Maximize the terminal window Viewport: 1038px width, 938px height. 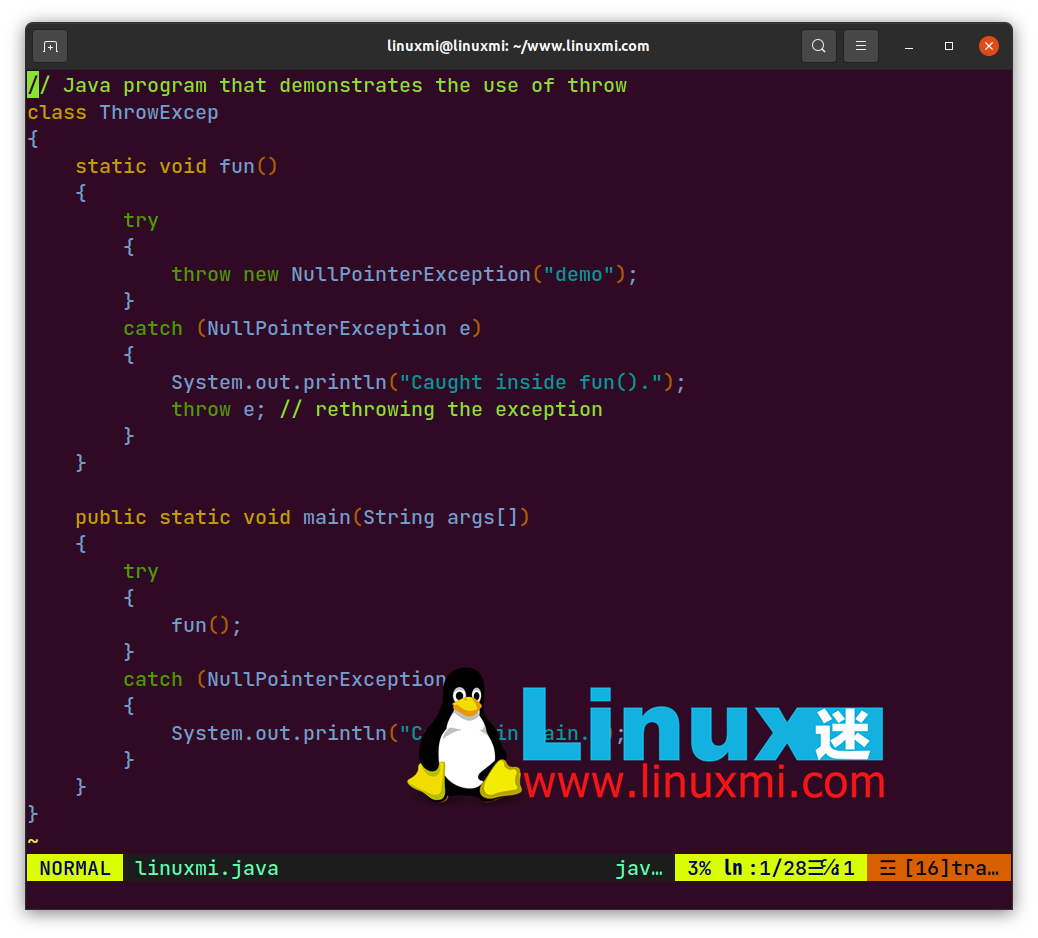pos(949,46)
